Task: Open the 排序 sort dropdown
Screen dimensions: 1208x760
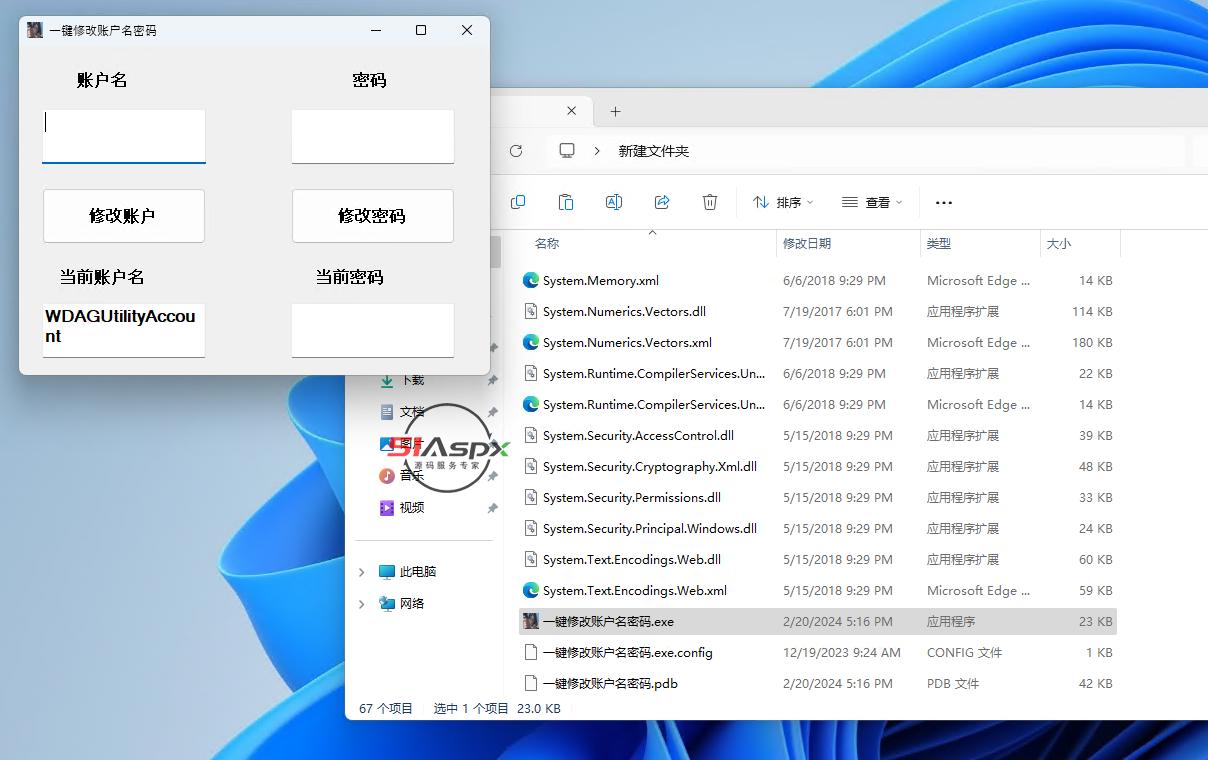Action: (x=783, y=202)
